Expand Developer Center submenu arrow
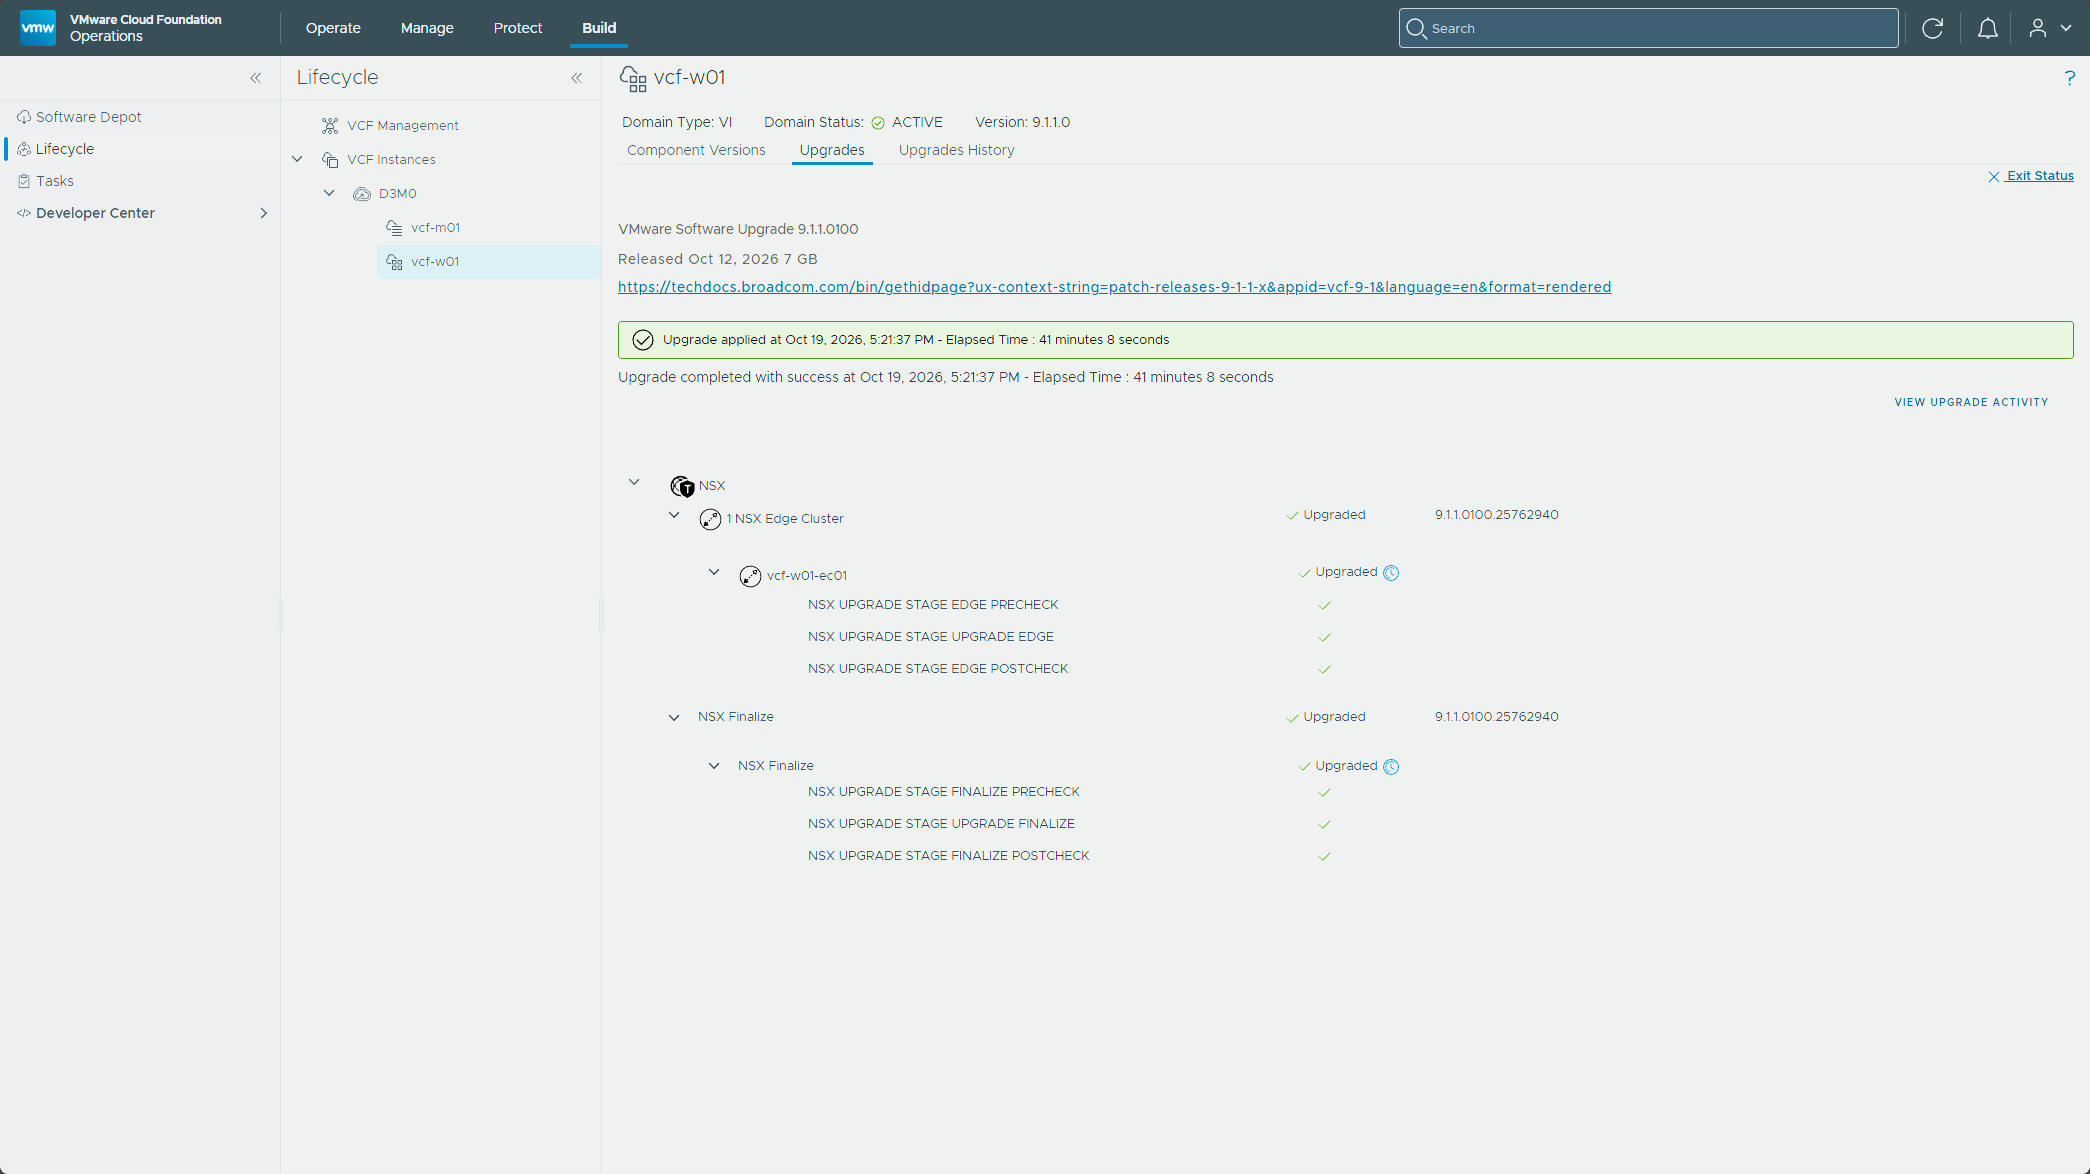This screenshot has height=1174, width=2090. [x=264, y=213]
